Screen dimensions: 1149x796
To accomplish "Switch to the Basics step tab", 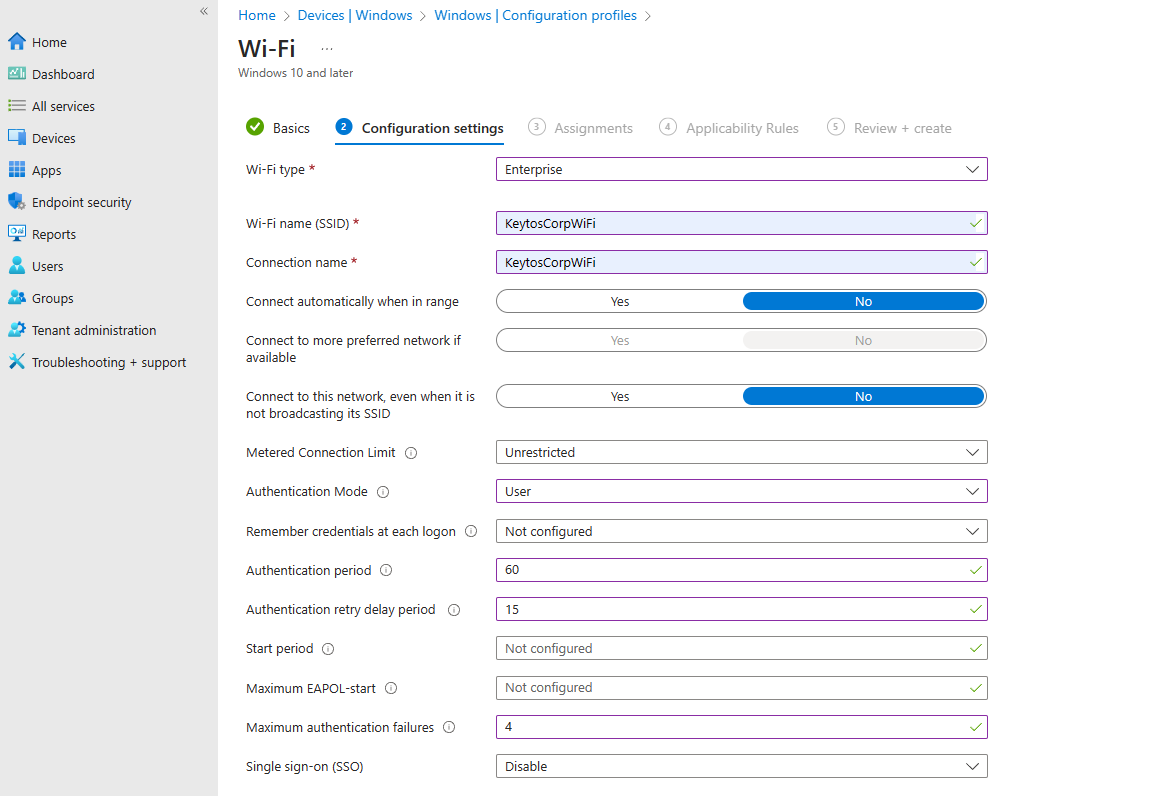I will point(278,128).
